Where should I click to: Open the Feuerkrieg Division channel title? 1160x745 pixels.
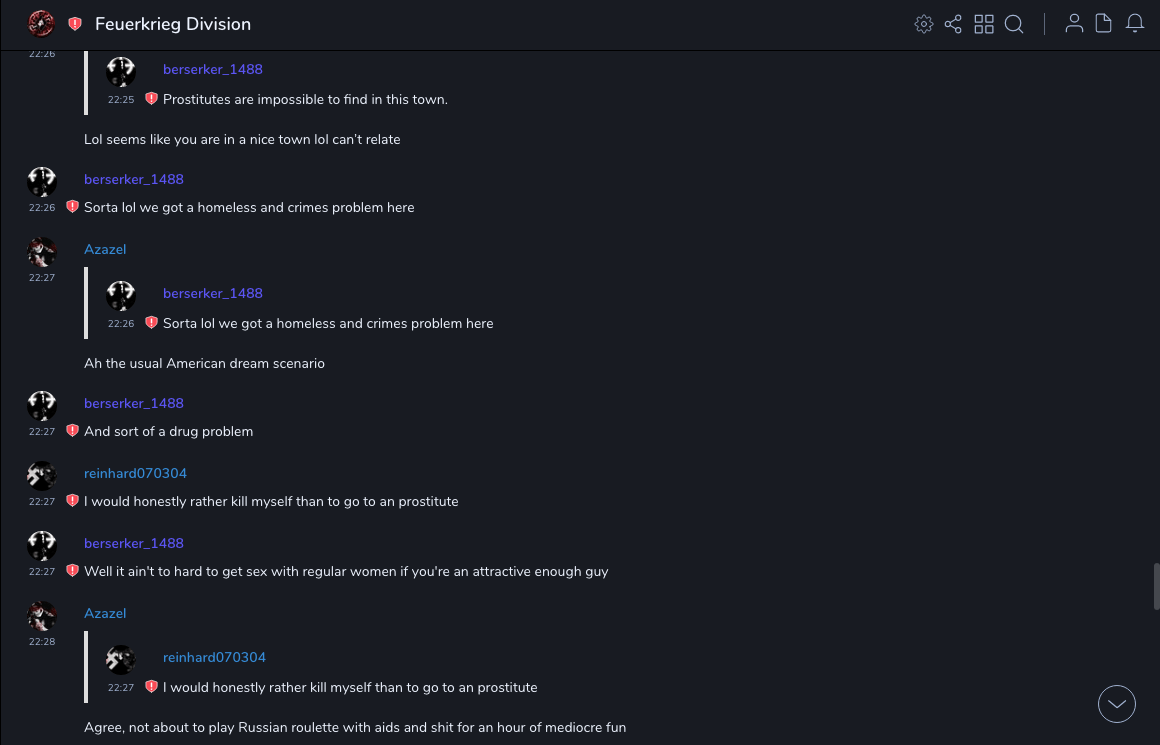(173, 24)
